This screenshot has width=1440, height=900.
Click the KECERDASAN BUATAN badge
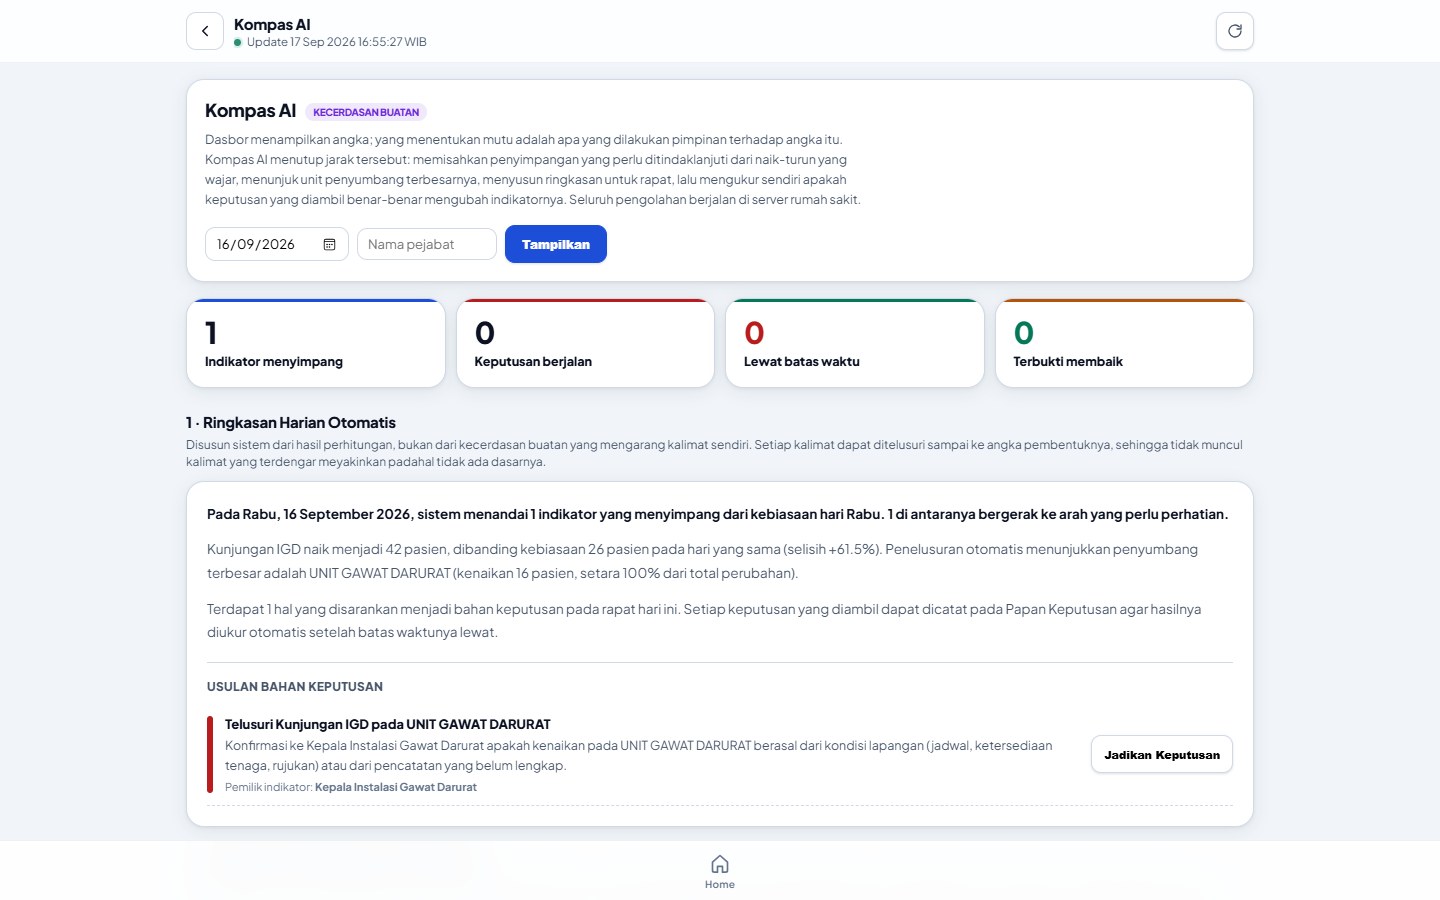366,112
